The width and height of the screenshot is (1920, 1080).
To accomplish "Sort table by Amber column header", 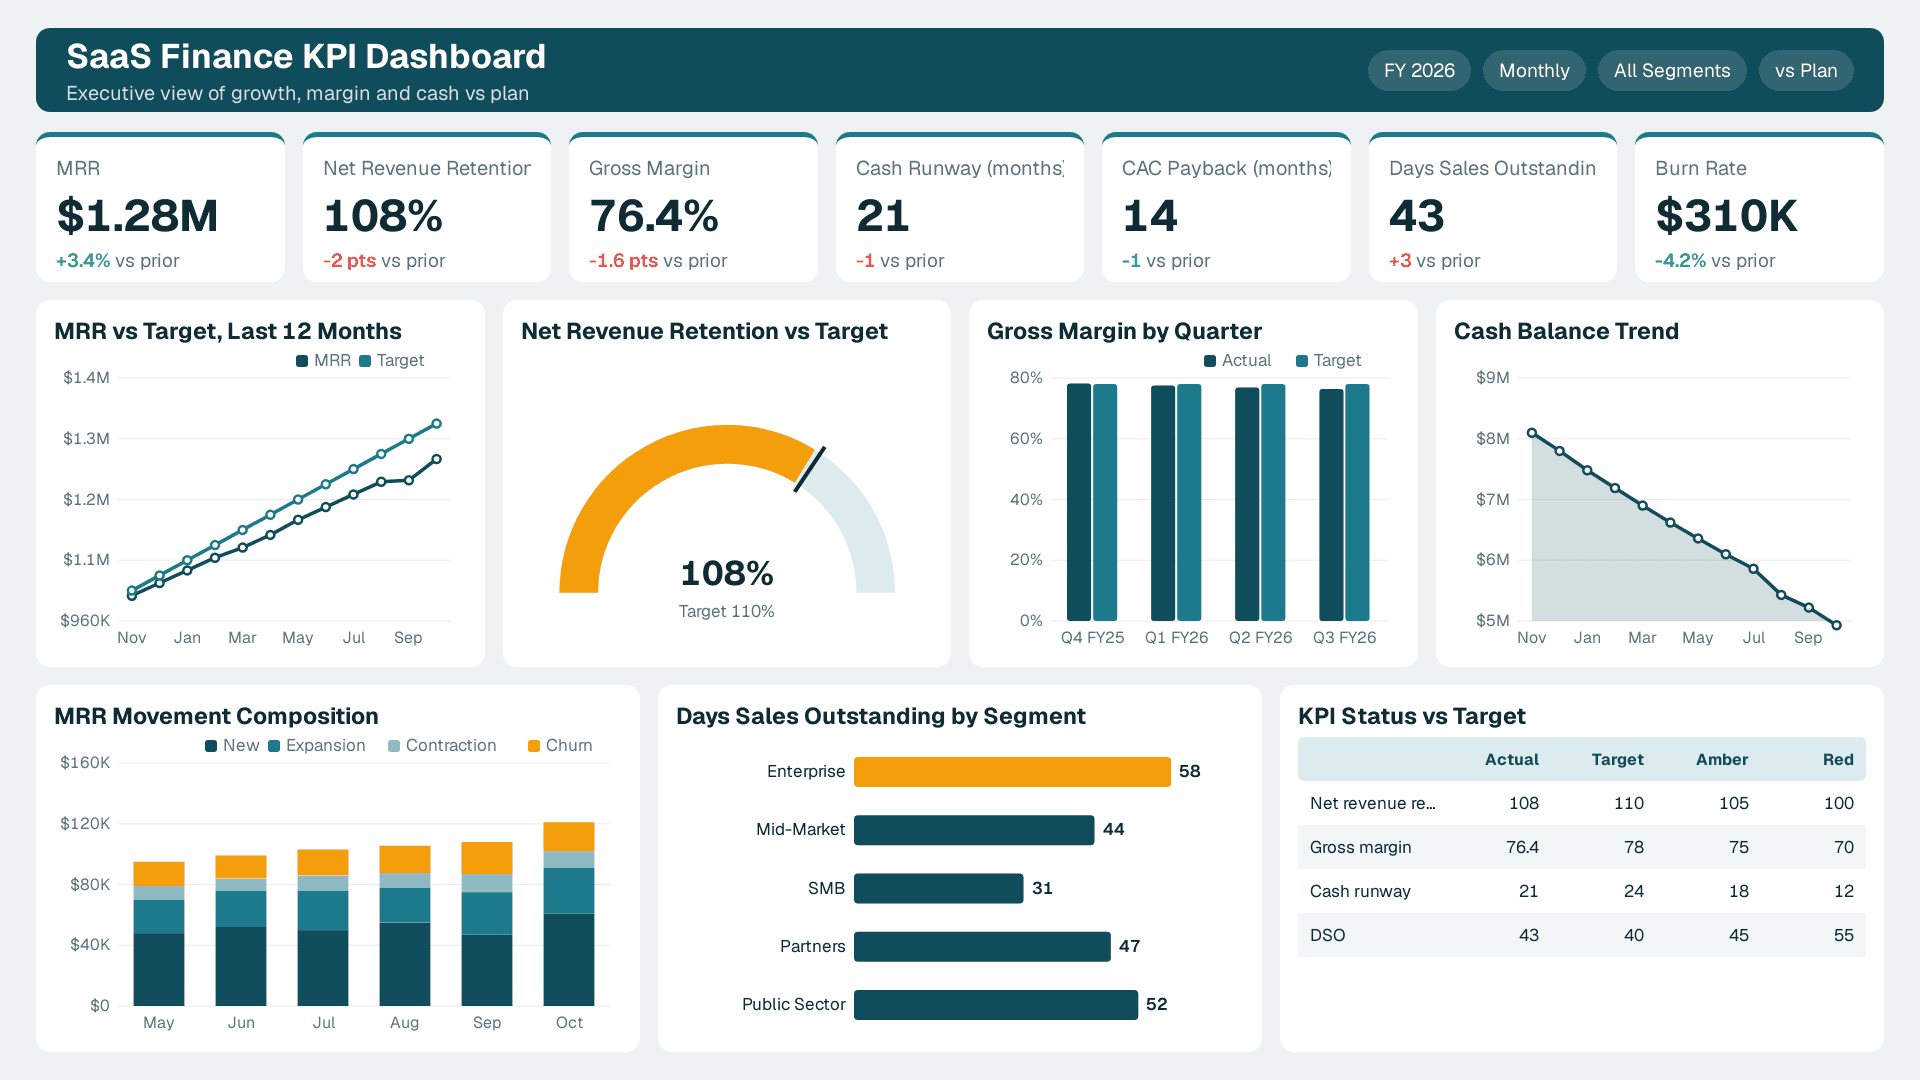I will pos(1722,760).
